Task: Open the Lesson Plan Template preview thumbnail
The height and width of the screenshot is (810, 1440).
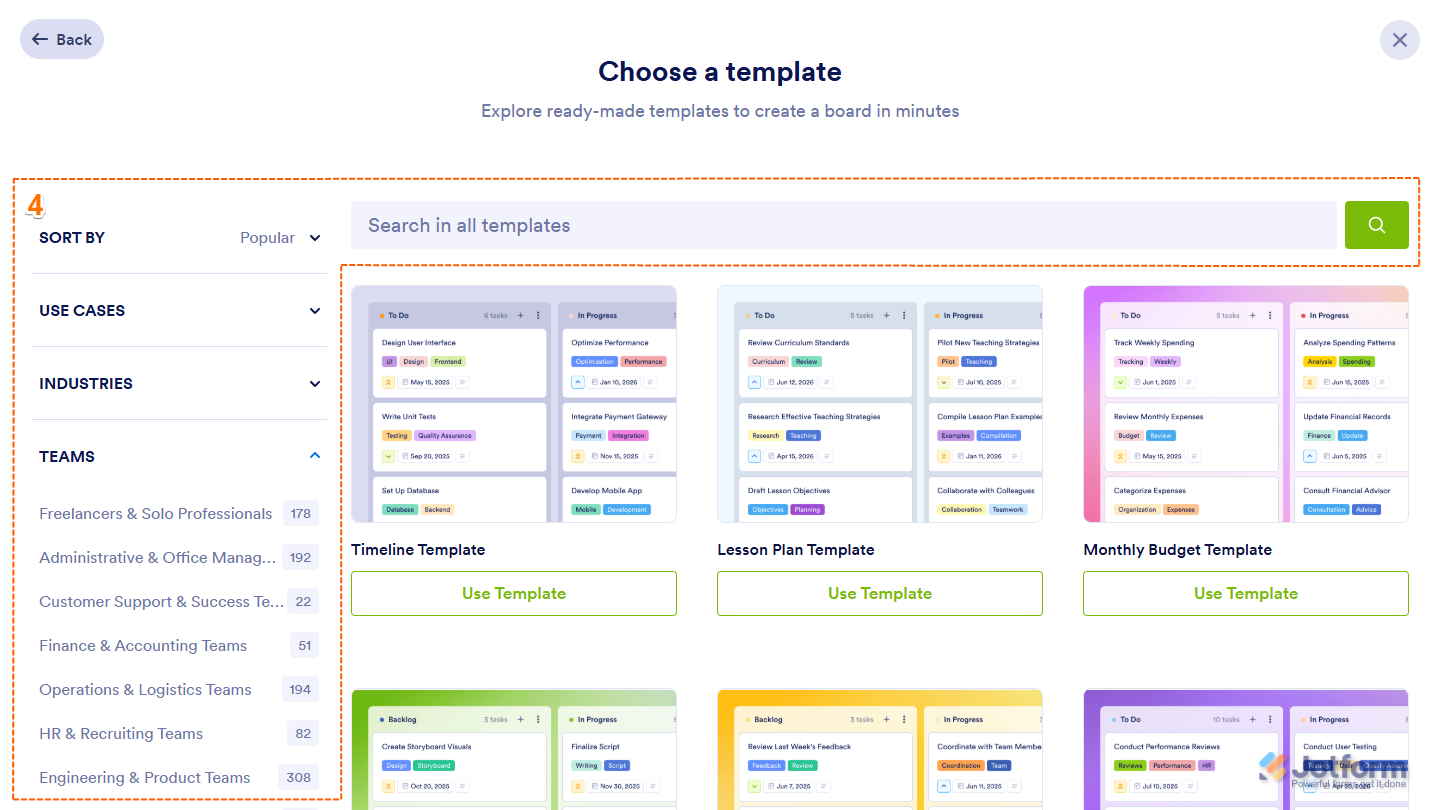Action: coord(880,404)
